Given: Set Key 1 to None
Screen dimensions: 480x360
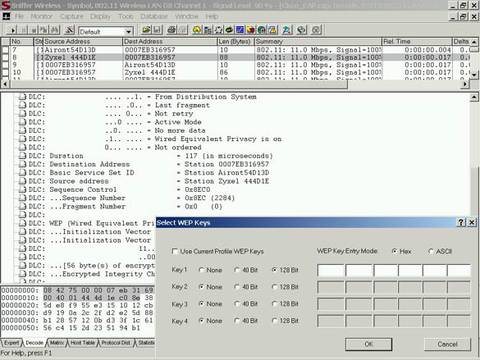Looking at the screenshot, I should [x=201, y=270].
